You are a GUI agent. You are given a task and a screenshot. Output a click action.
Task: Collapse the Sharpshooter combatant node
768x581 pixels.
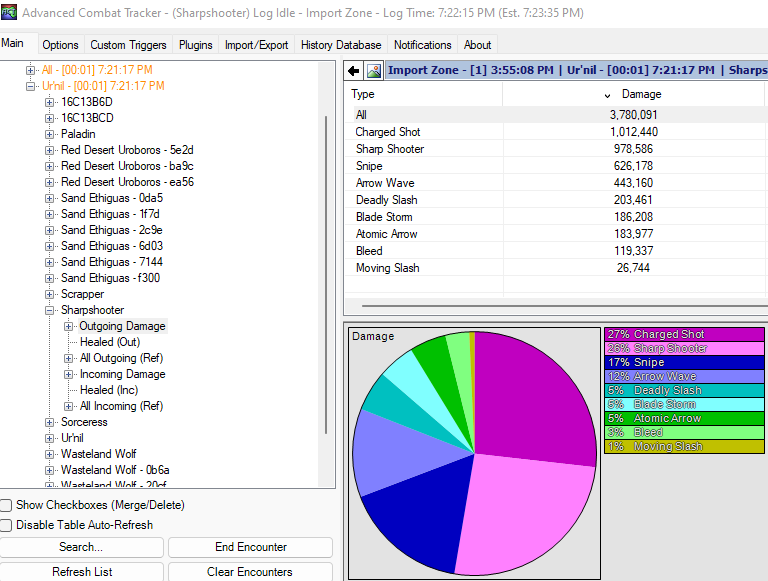(x=49, y=310)
